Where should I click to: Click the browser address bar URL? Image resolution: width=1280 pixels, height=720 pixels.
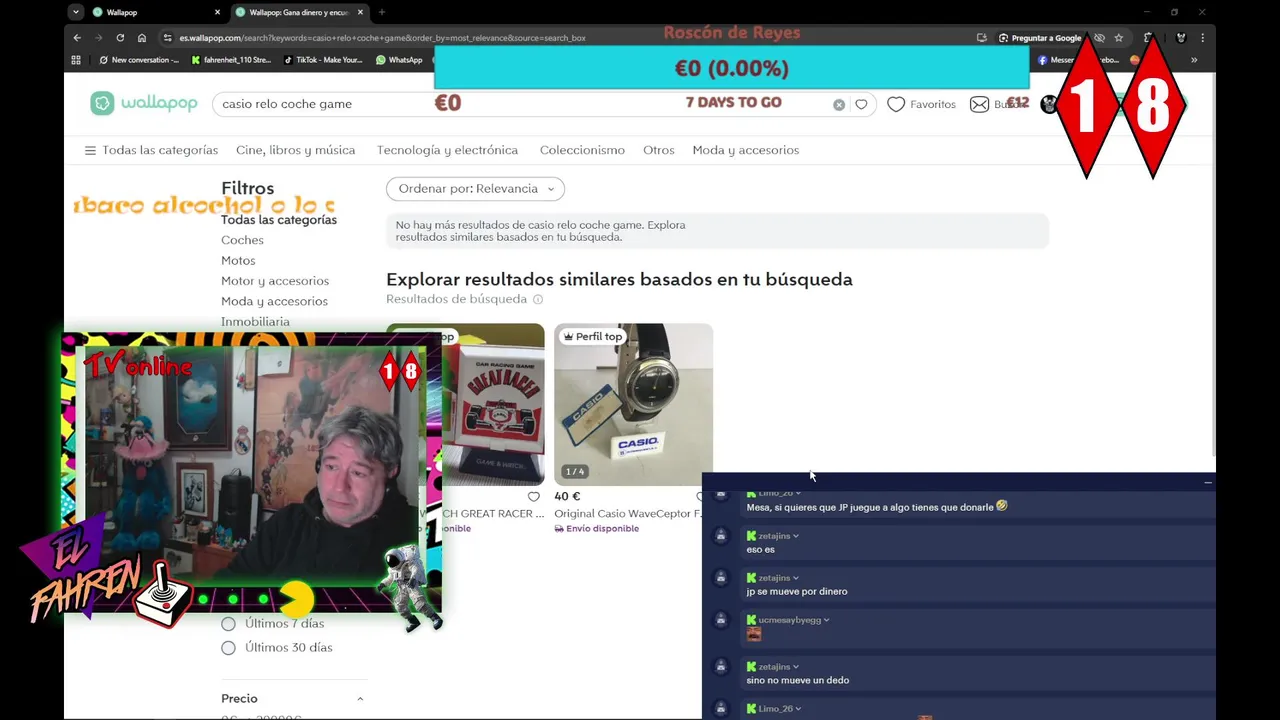tap(383, 38)
